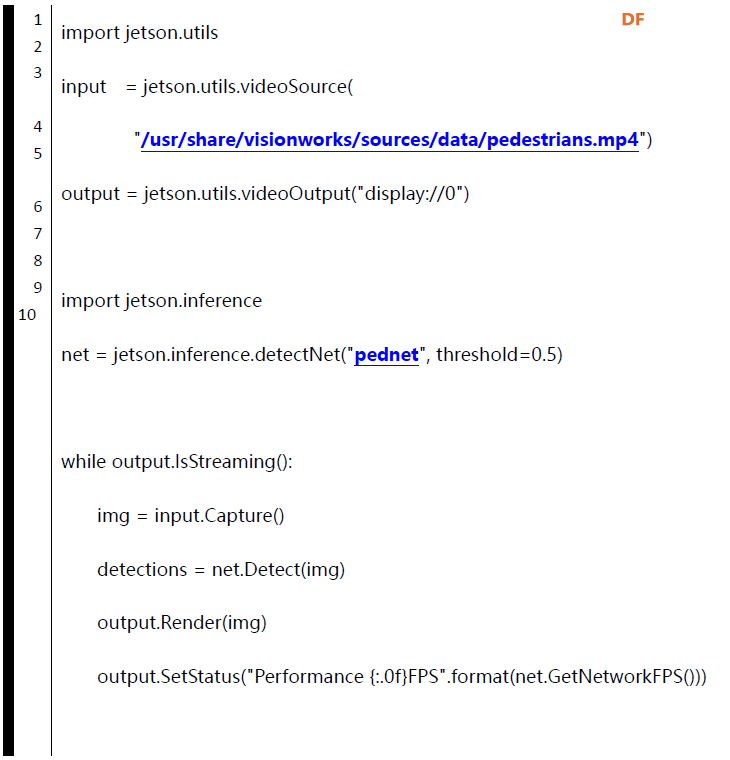Click the 'while output.IsStreaming():' line
The image size is (730, 760).
click(177, 462)
